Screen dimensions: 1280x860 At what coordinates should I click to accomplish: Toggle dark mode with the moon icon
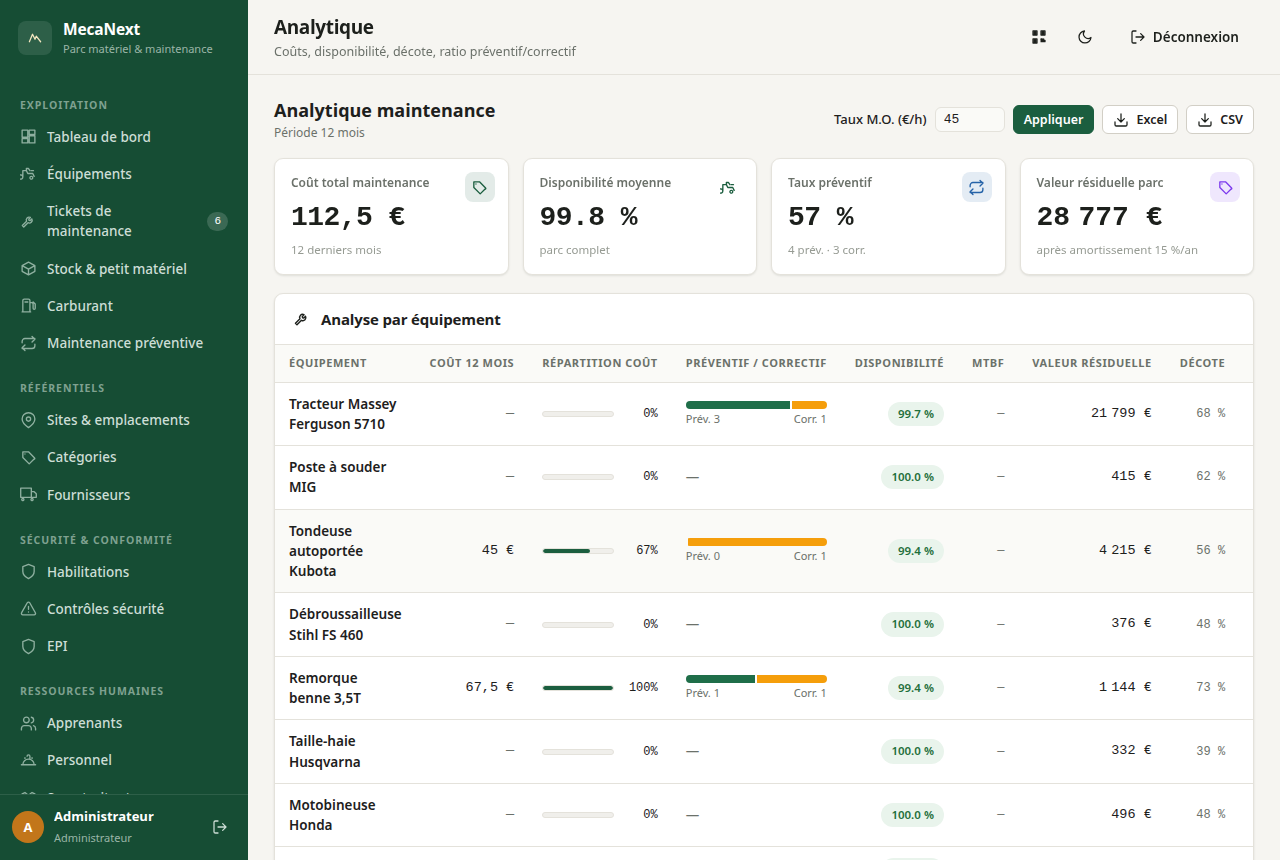pos(1085,37)
